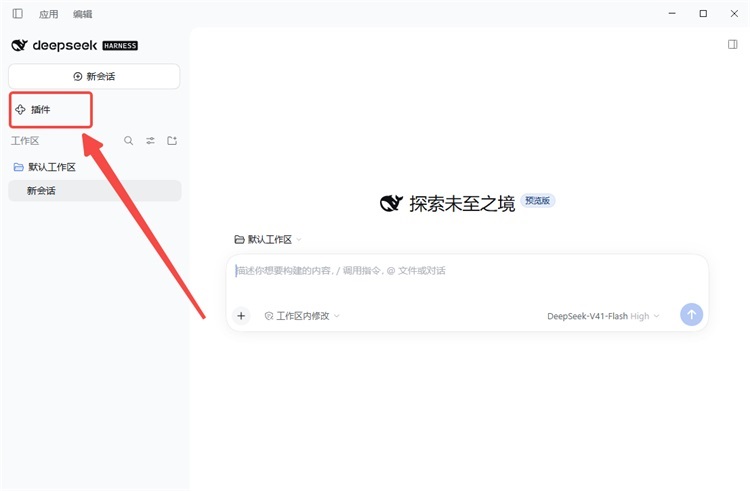The image size is (750, 491).
Task: Click the 预览版 badge next to title
Action: click(538, 200)
